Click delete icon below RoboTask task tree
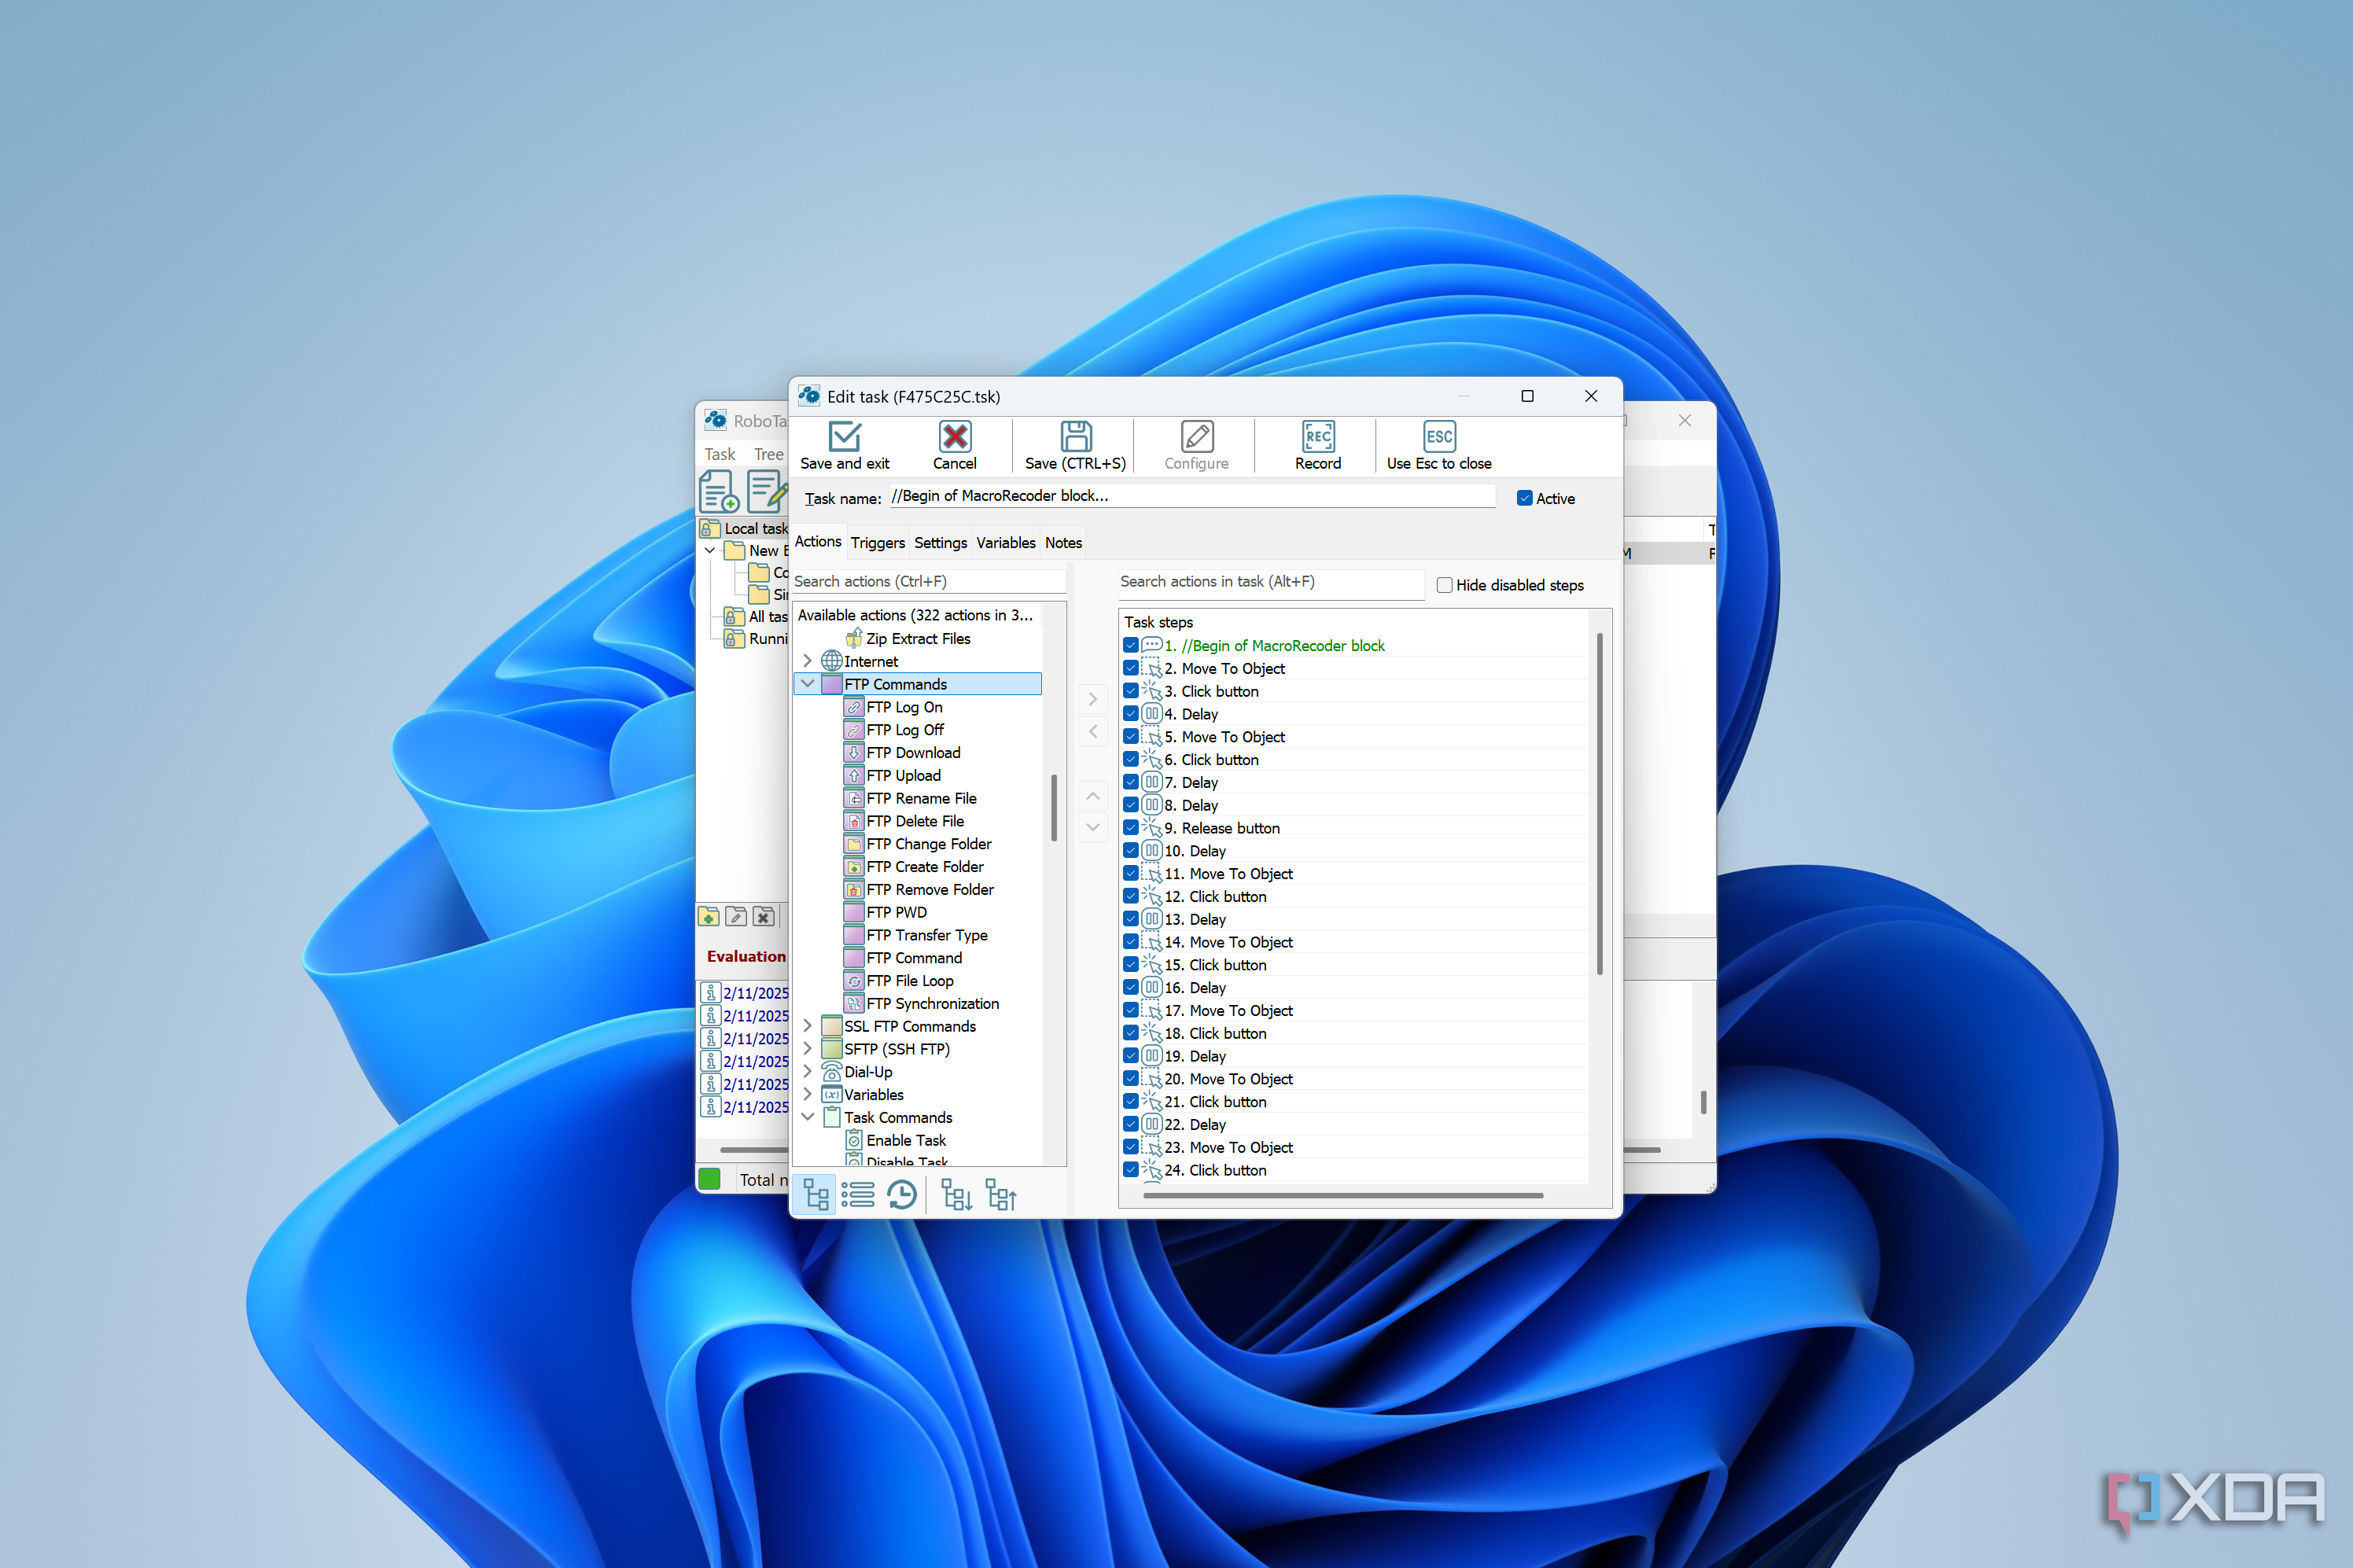2353x1568 pixels. (x=763, y=916)
